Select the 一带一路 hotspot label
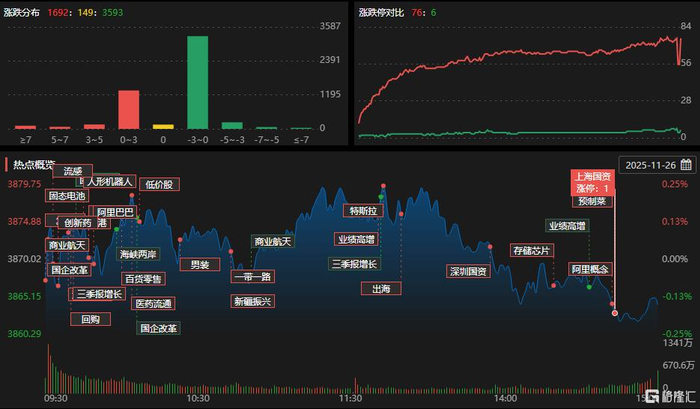700x409 pixels. point(253,276)
